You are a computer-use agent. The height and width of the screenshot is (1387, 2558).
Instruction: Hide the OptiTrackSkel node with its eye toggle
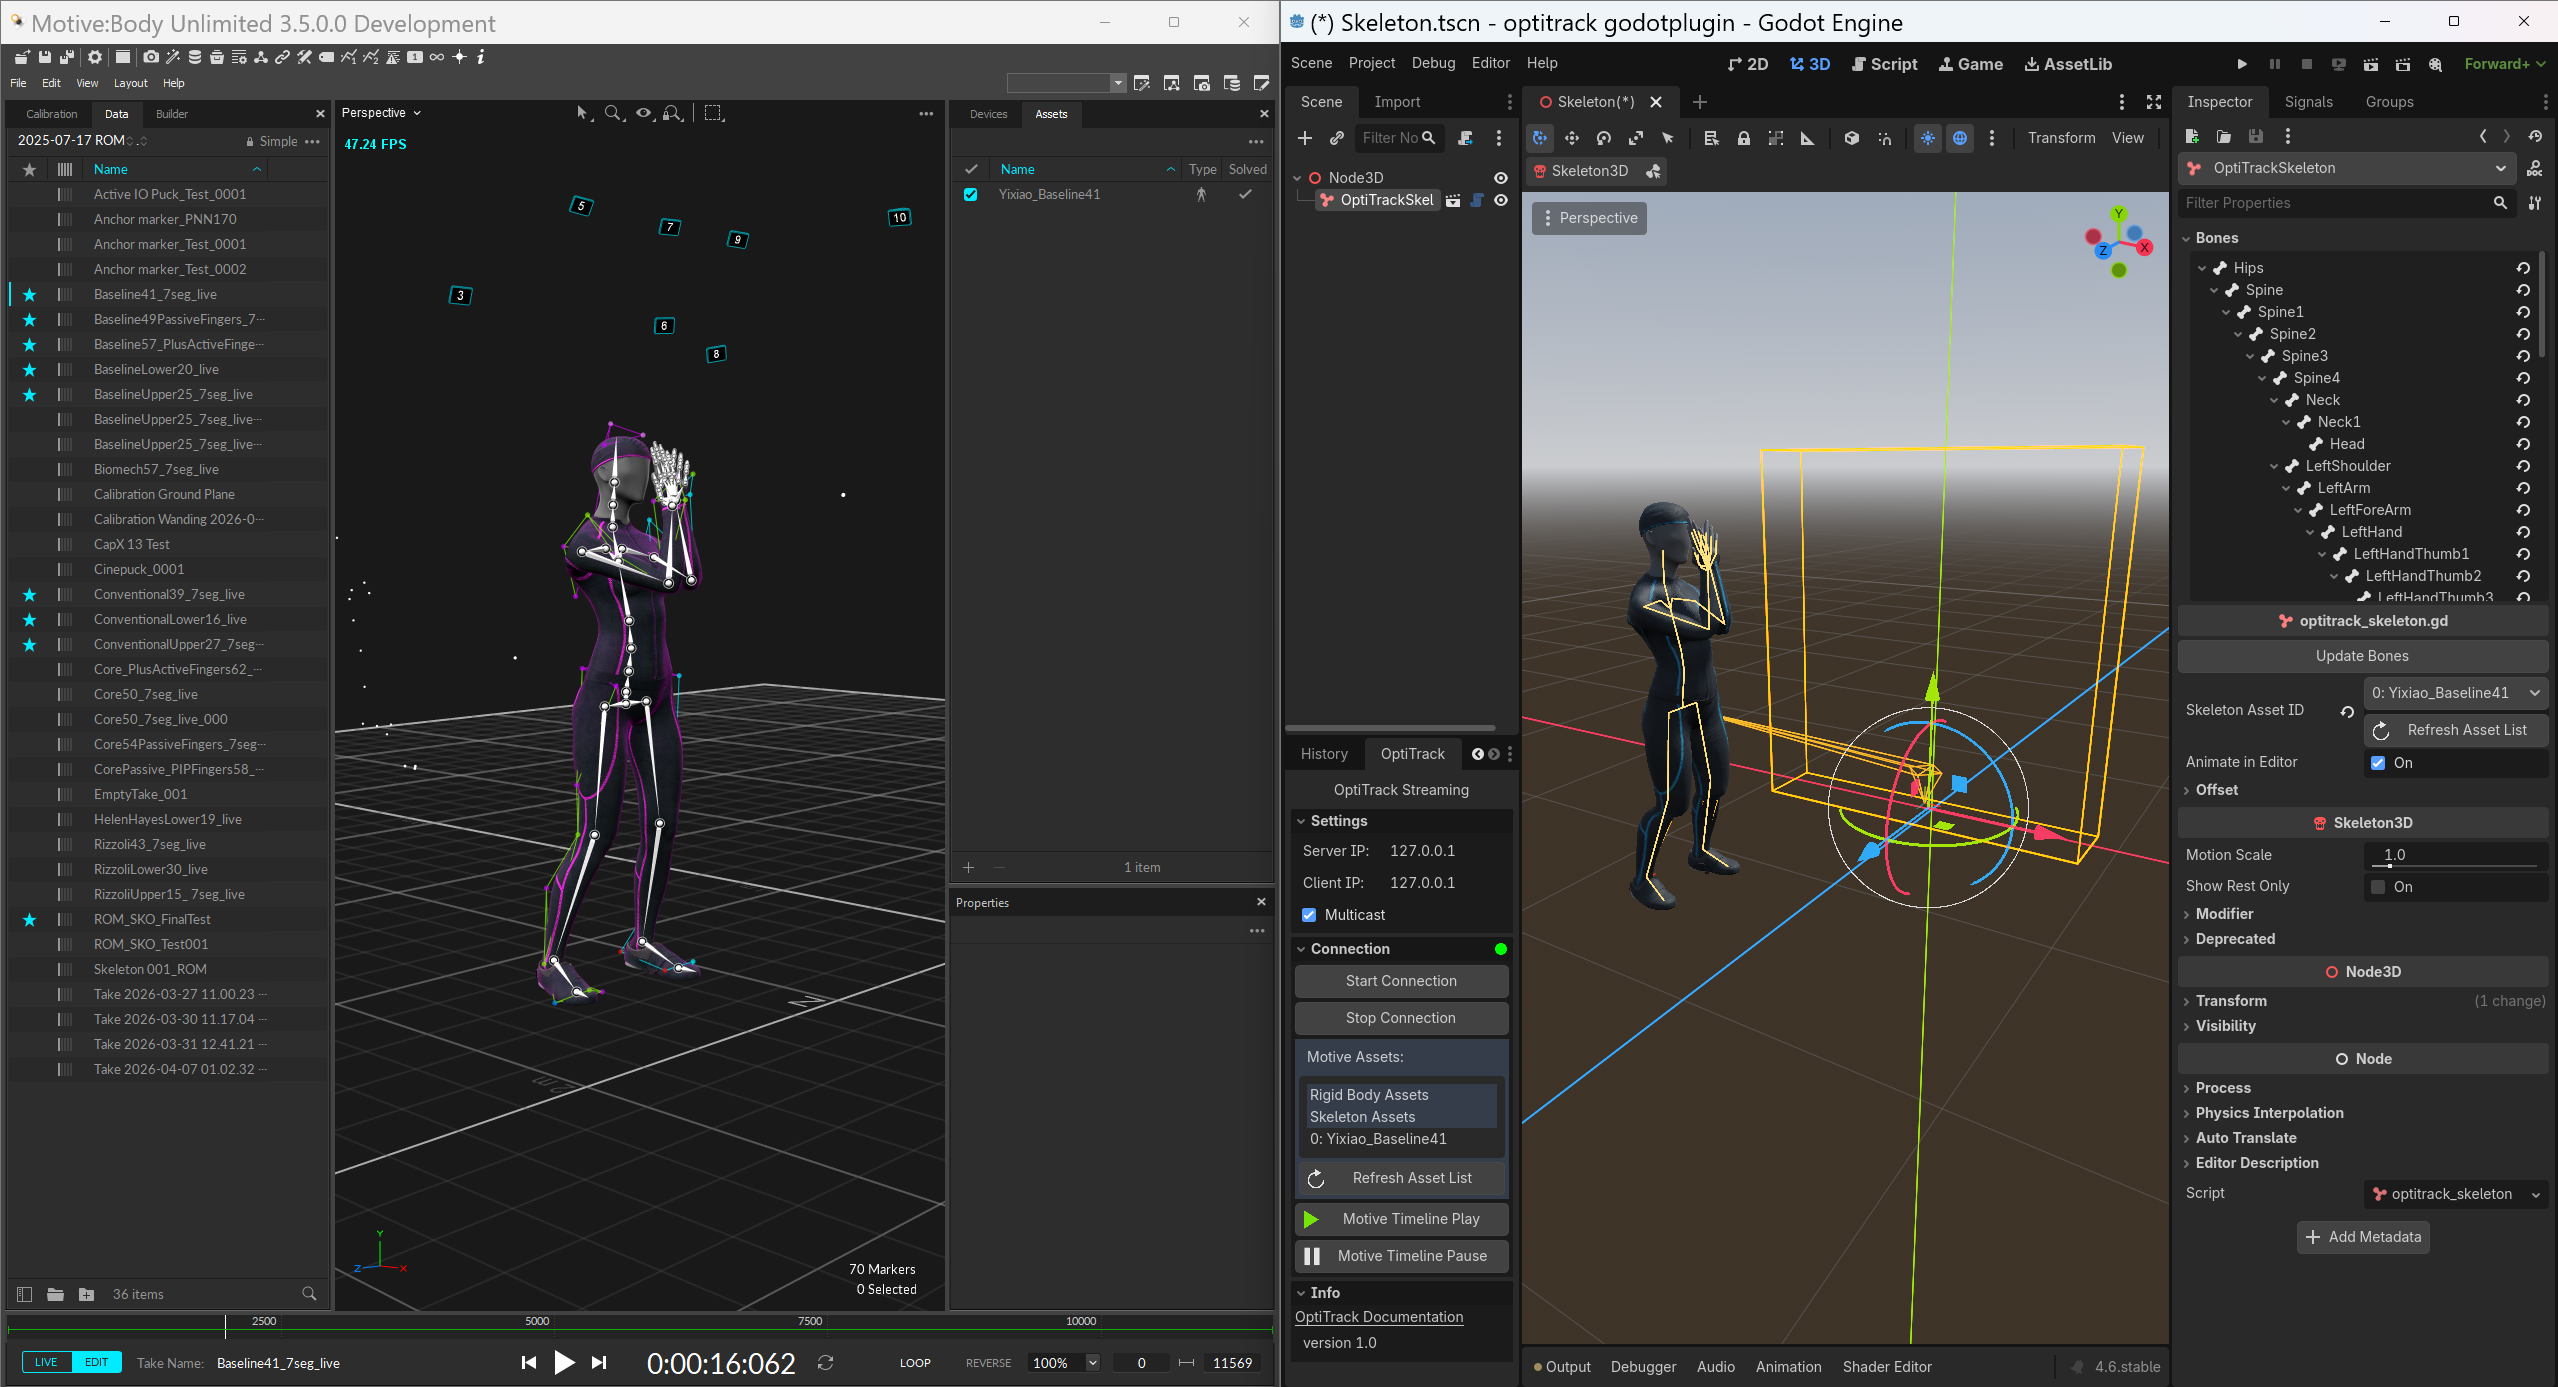1501,199
